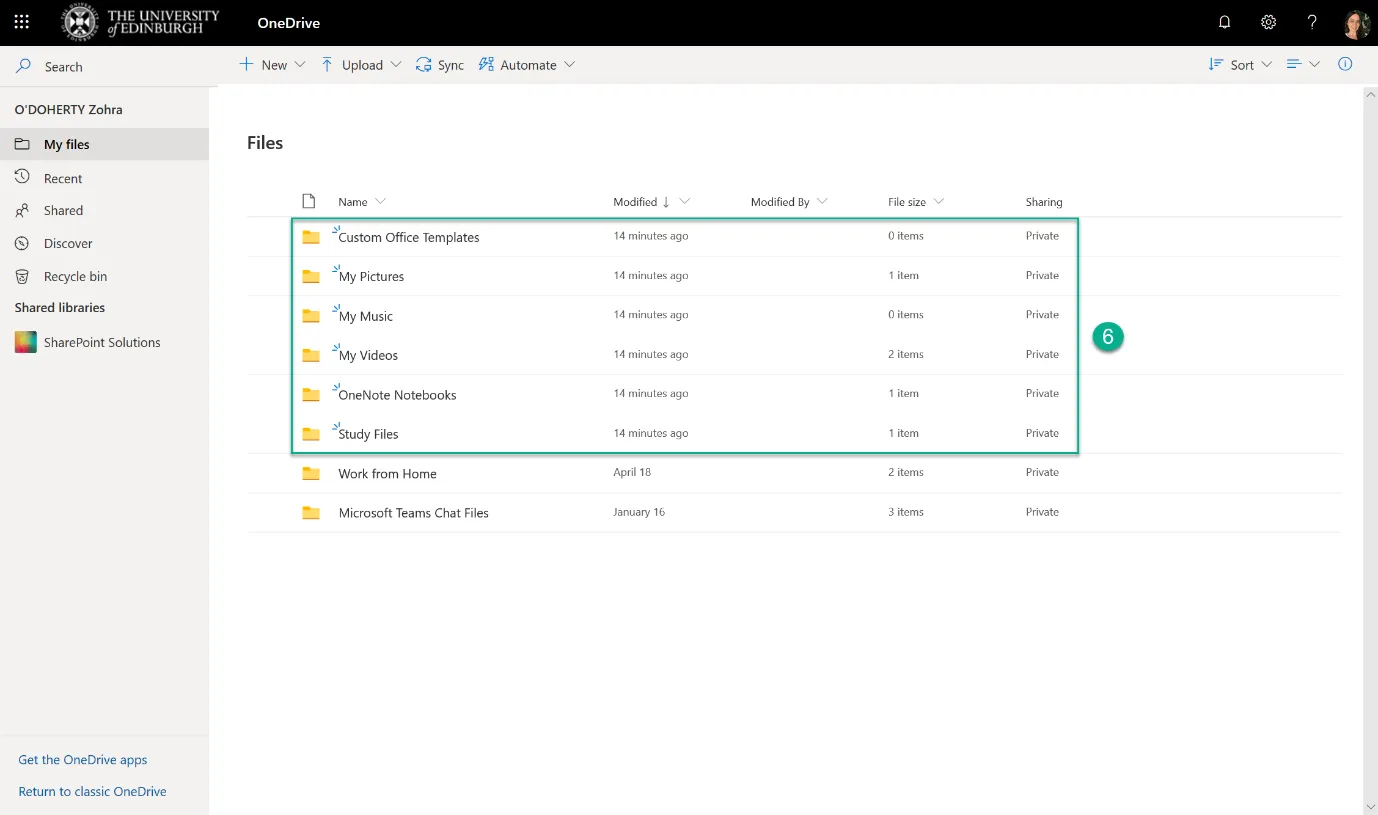
Task: Select the Study Files folder row
Action: (x=367, y=433)
